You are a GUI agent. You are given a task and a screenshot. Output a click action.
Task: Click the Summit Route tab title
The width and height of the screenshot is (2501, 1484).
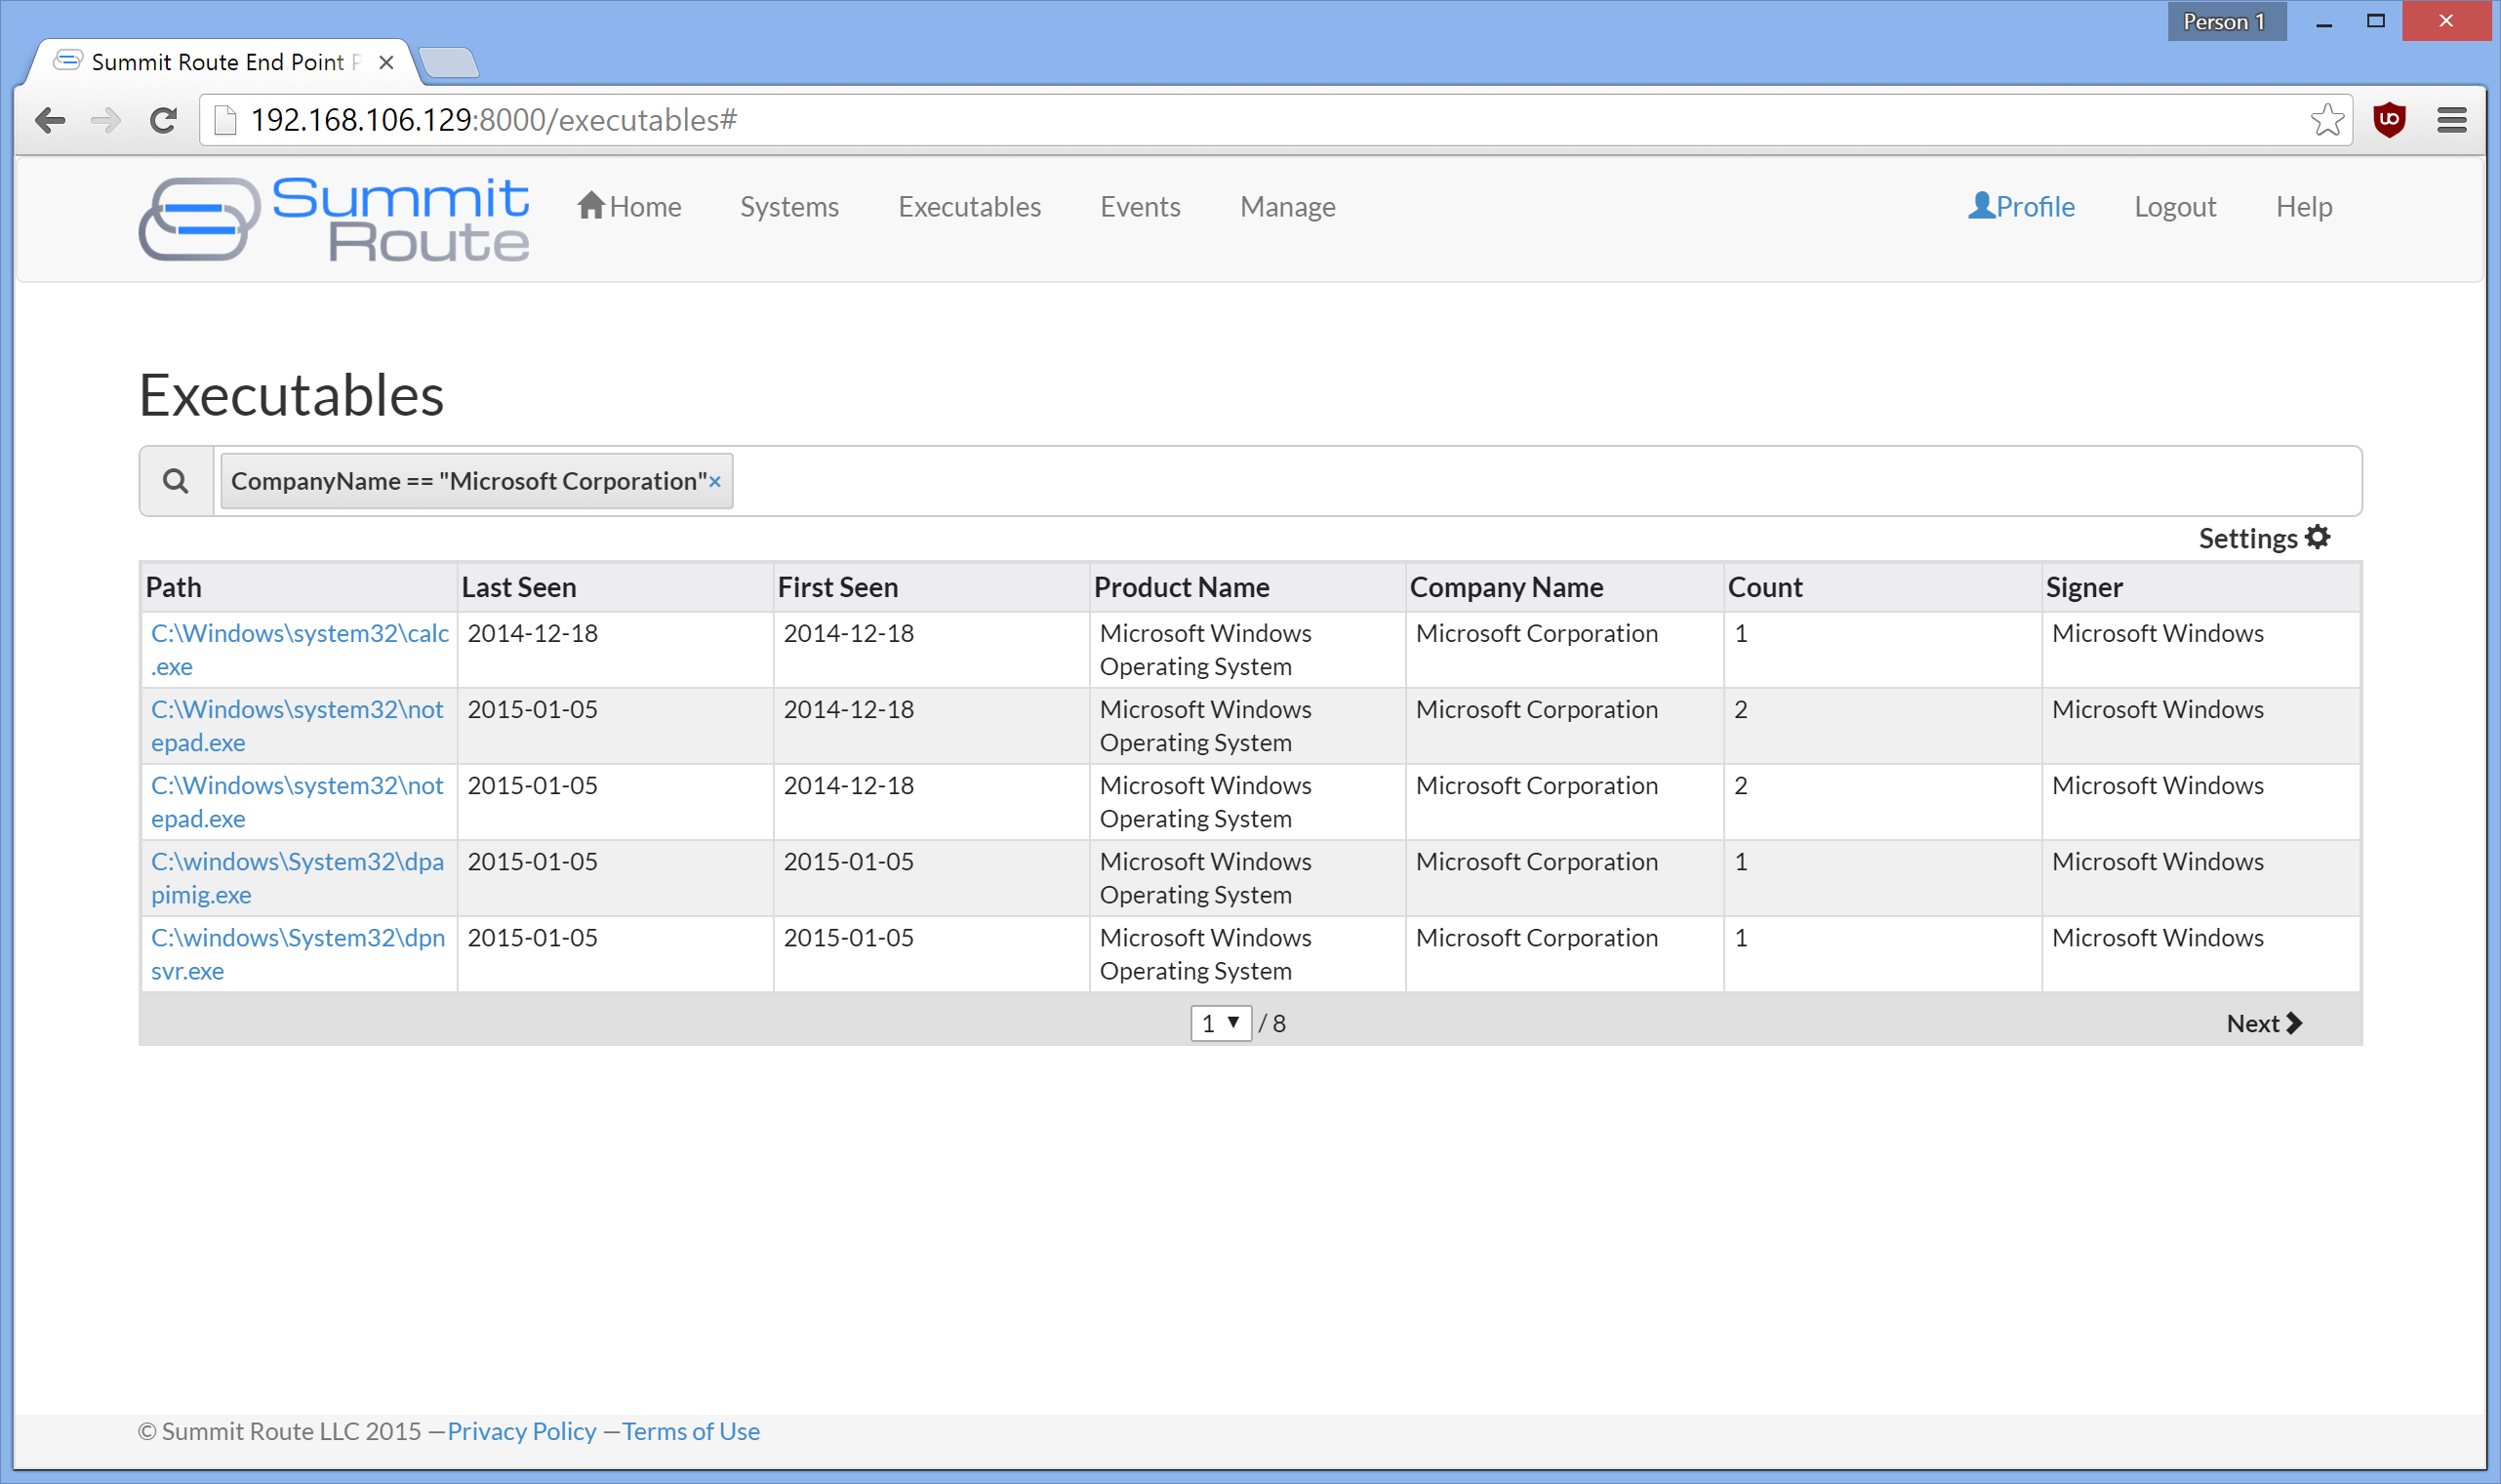[x=226, y=62]
